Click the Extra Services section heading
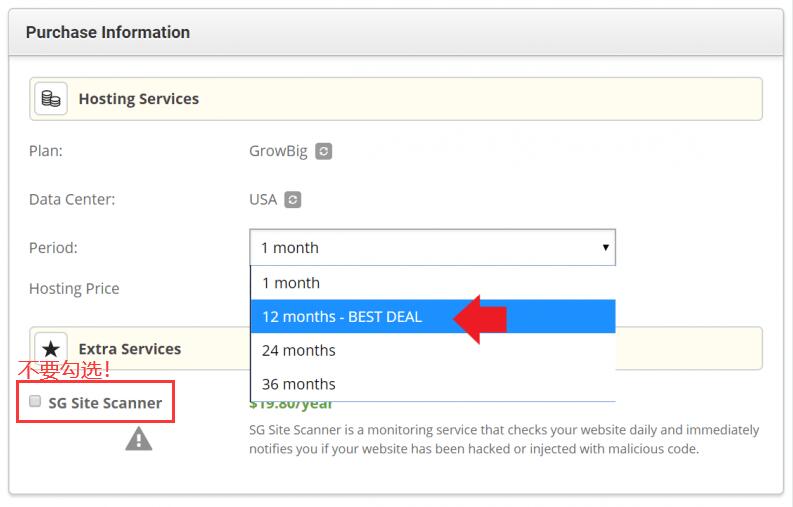Viewport: 793px width, 507px height. tap(129, 349)
